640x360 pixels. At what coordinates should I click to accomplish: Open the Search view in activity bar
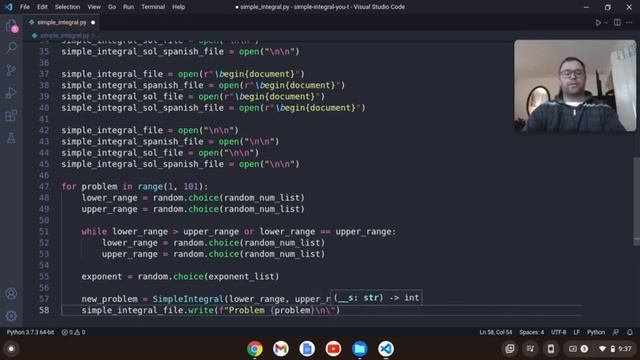(11, 48)
